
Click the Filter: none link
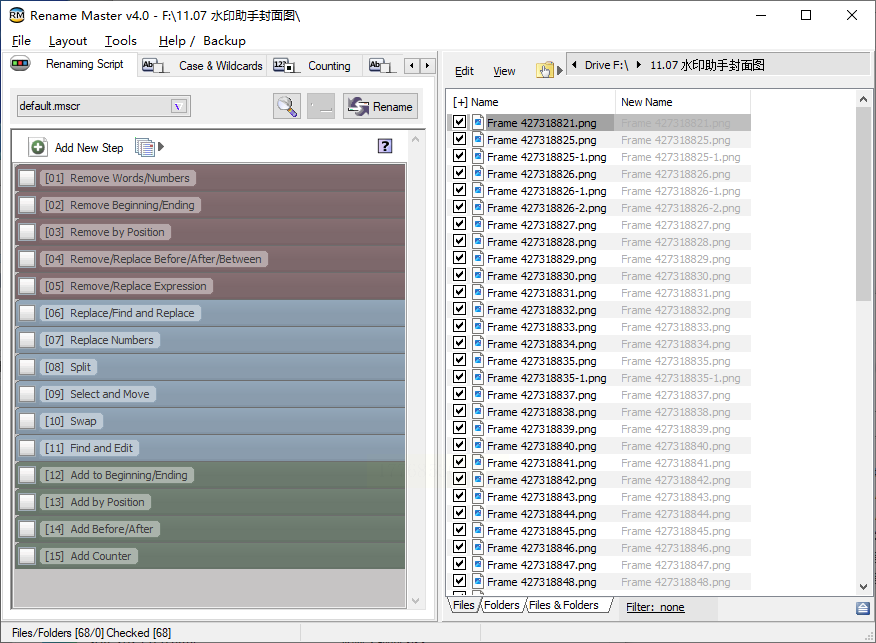(x=655, y=607)
